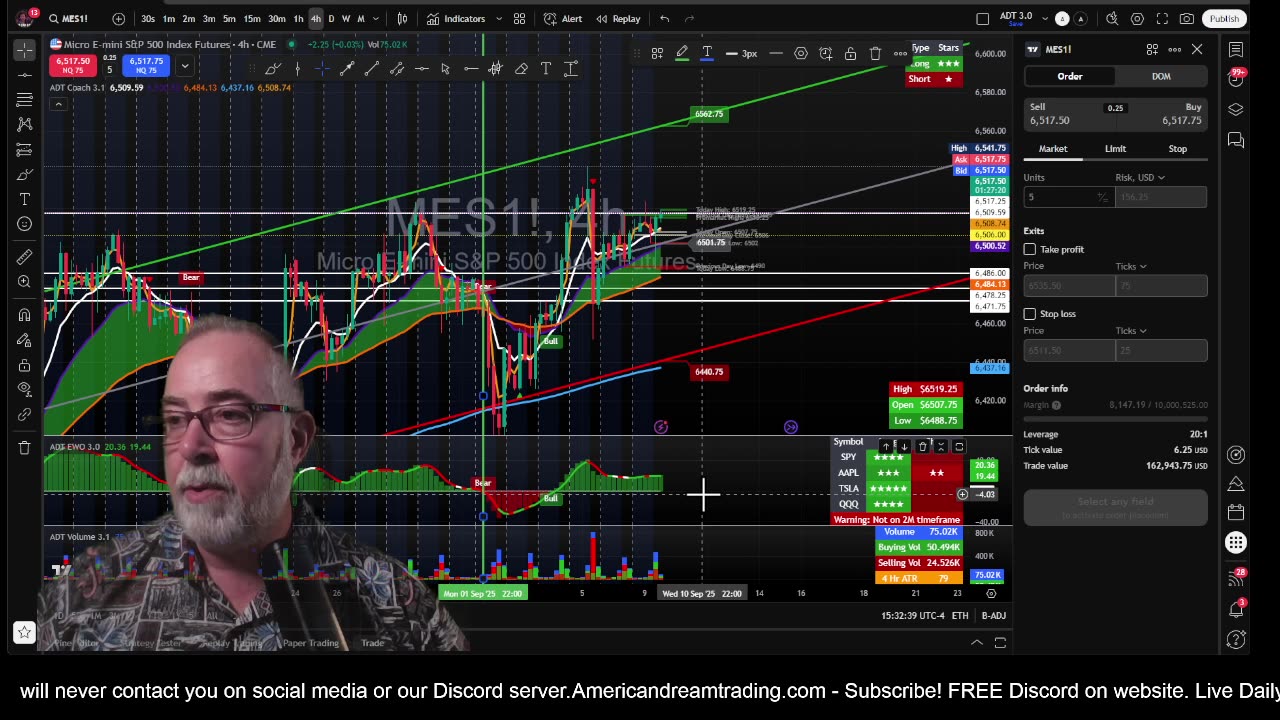The width and height of the screenshot is (1280, 720).
Task: Toggle the B-ADJ back adjustment setting
Action: pyautogui.click(x=993, y=616)
